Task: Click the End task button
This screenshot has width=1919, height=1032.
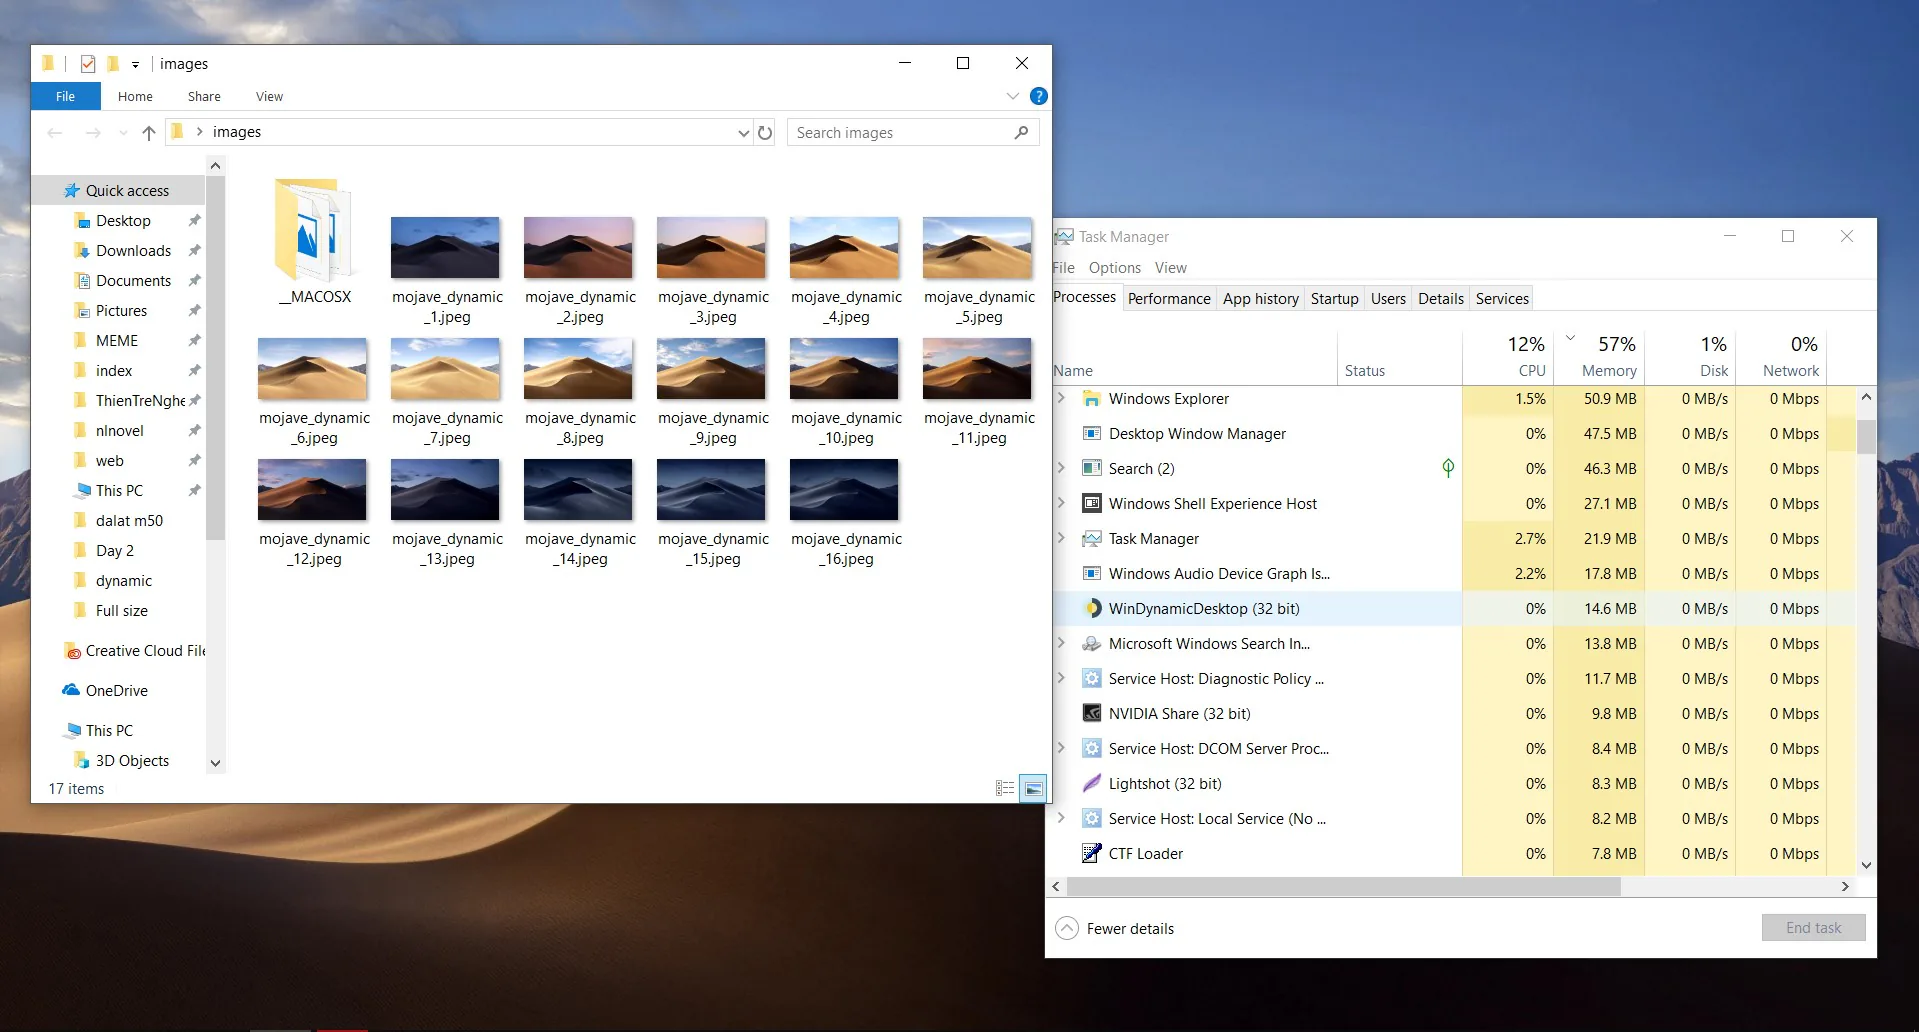Action: point(1813,927)
